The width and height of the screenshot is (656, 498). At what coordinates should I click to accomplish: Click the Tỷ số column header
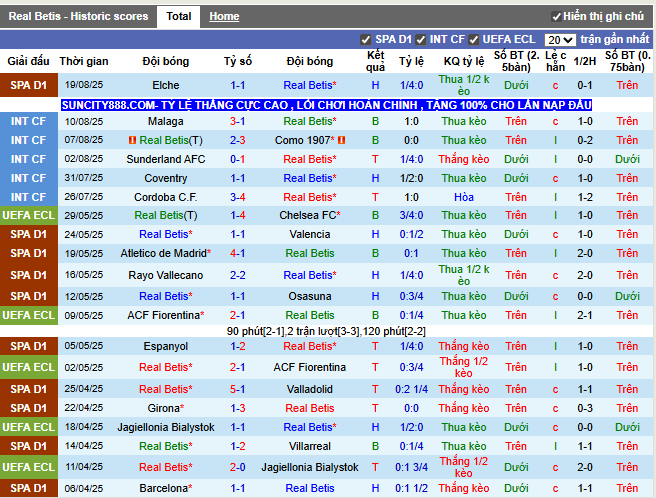238,62
